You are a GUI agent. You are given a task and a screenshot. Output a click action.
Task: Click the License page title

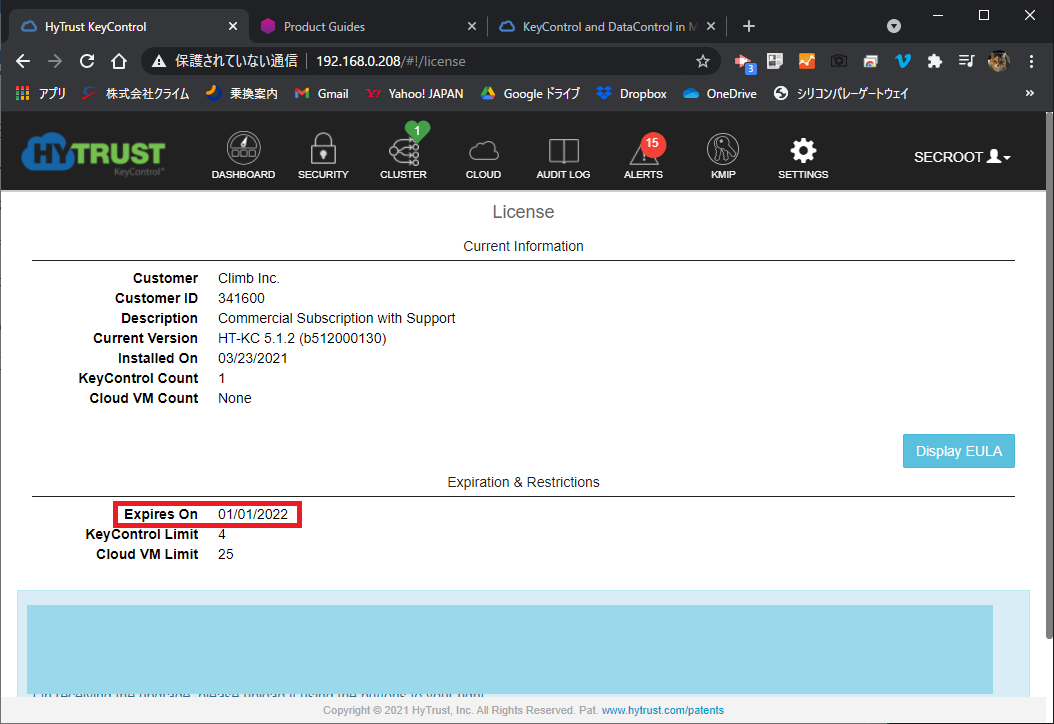point(524,212)
